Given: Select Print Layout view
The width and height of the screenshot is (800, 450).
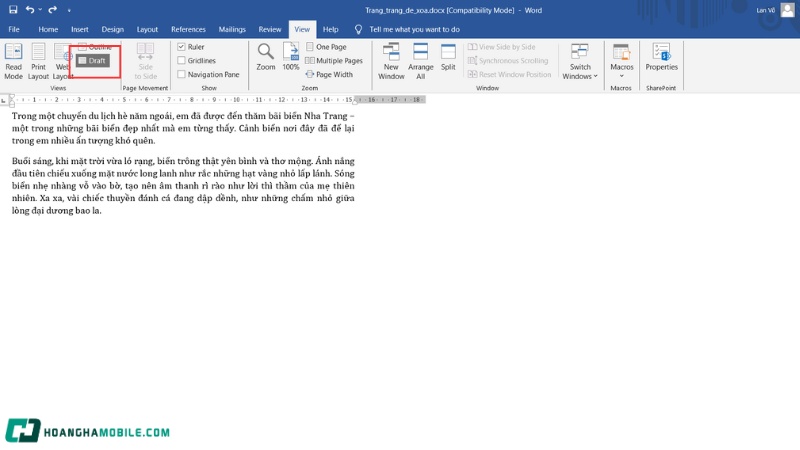Looking at the screenshot, I should 38,60.
